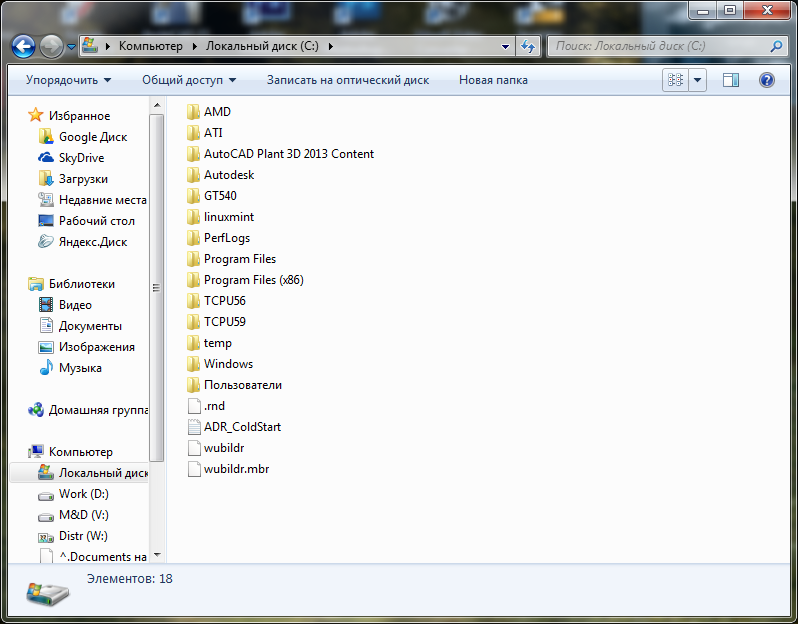Click the computer icon in address bar

[x=90, y=46]
